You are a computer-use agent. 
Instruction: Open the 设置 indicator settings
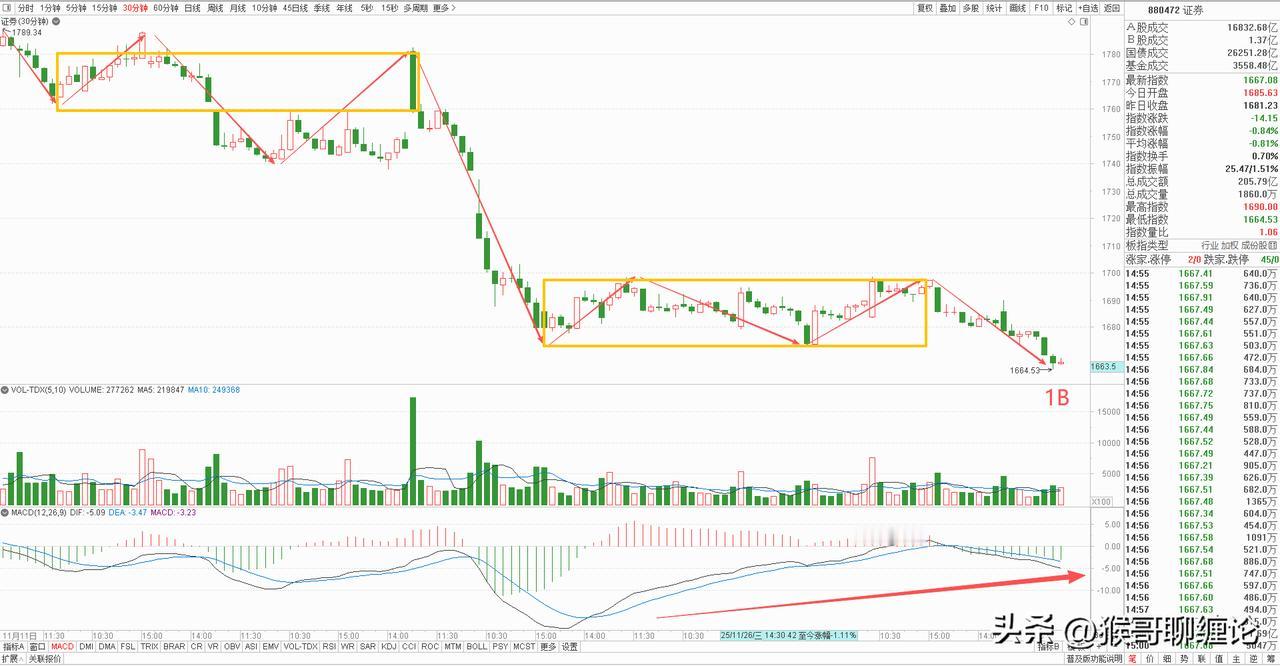point(569,648)
